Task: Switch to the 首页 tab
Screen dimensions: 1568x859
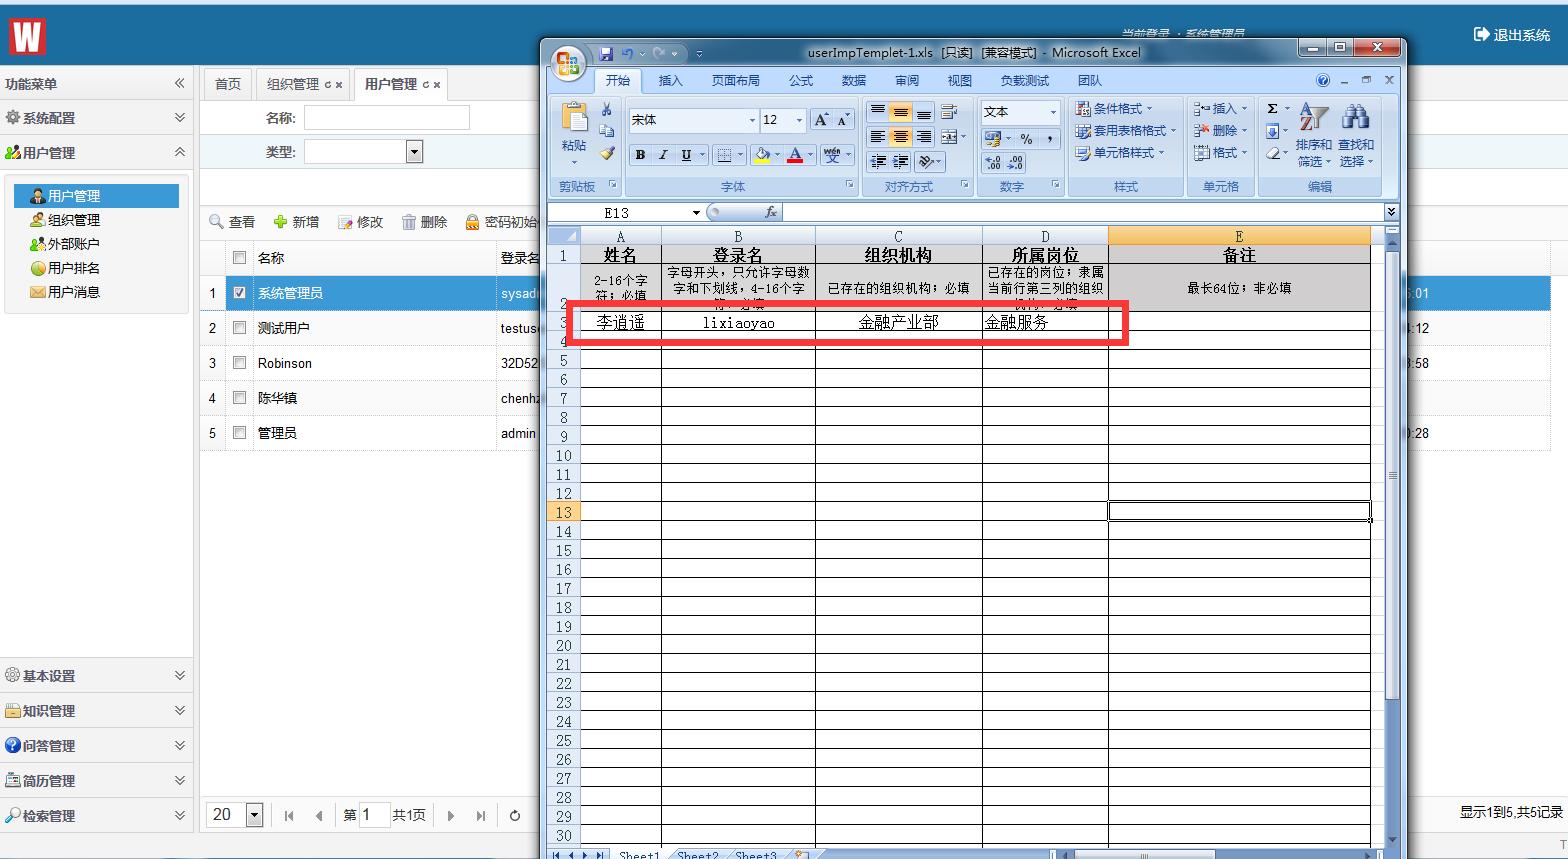Action: 228,84
